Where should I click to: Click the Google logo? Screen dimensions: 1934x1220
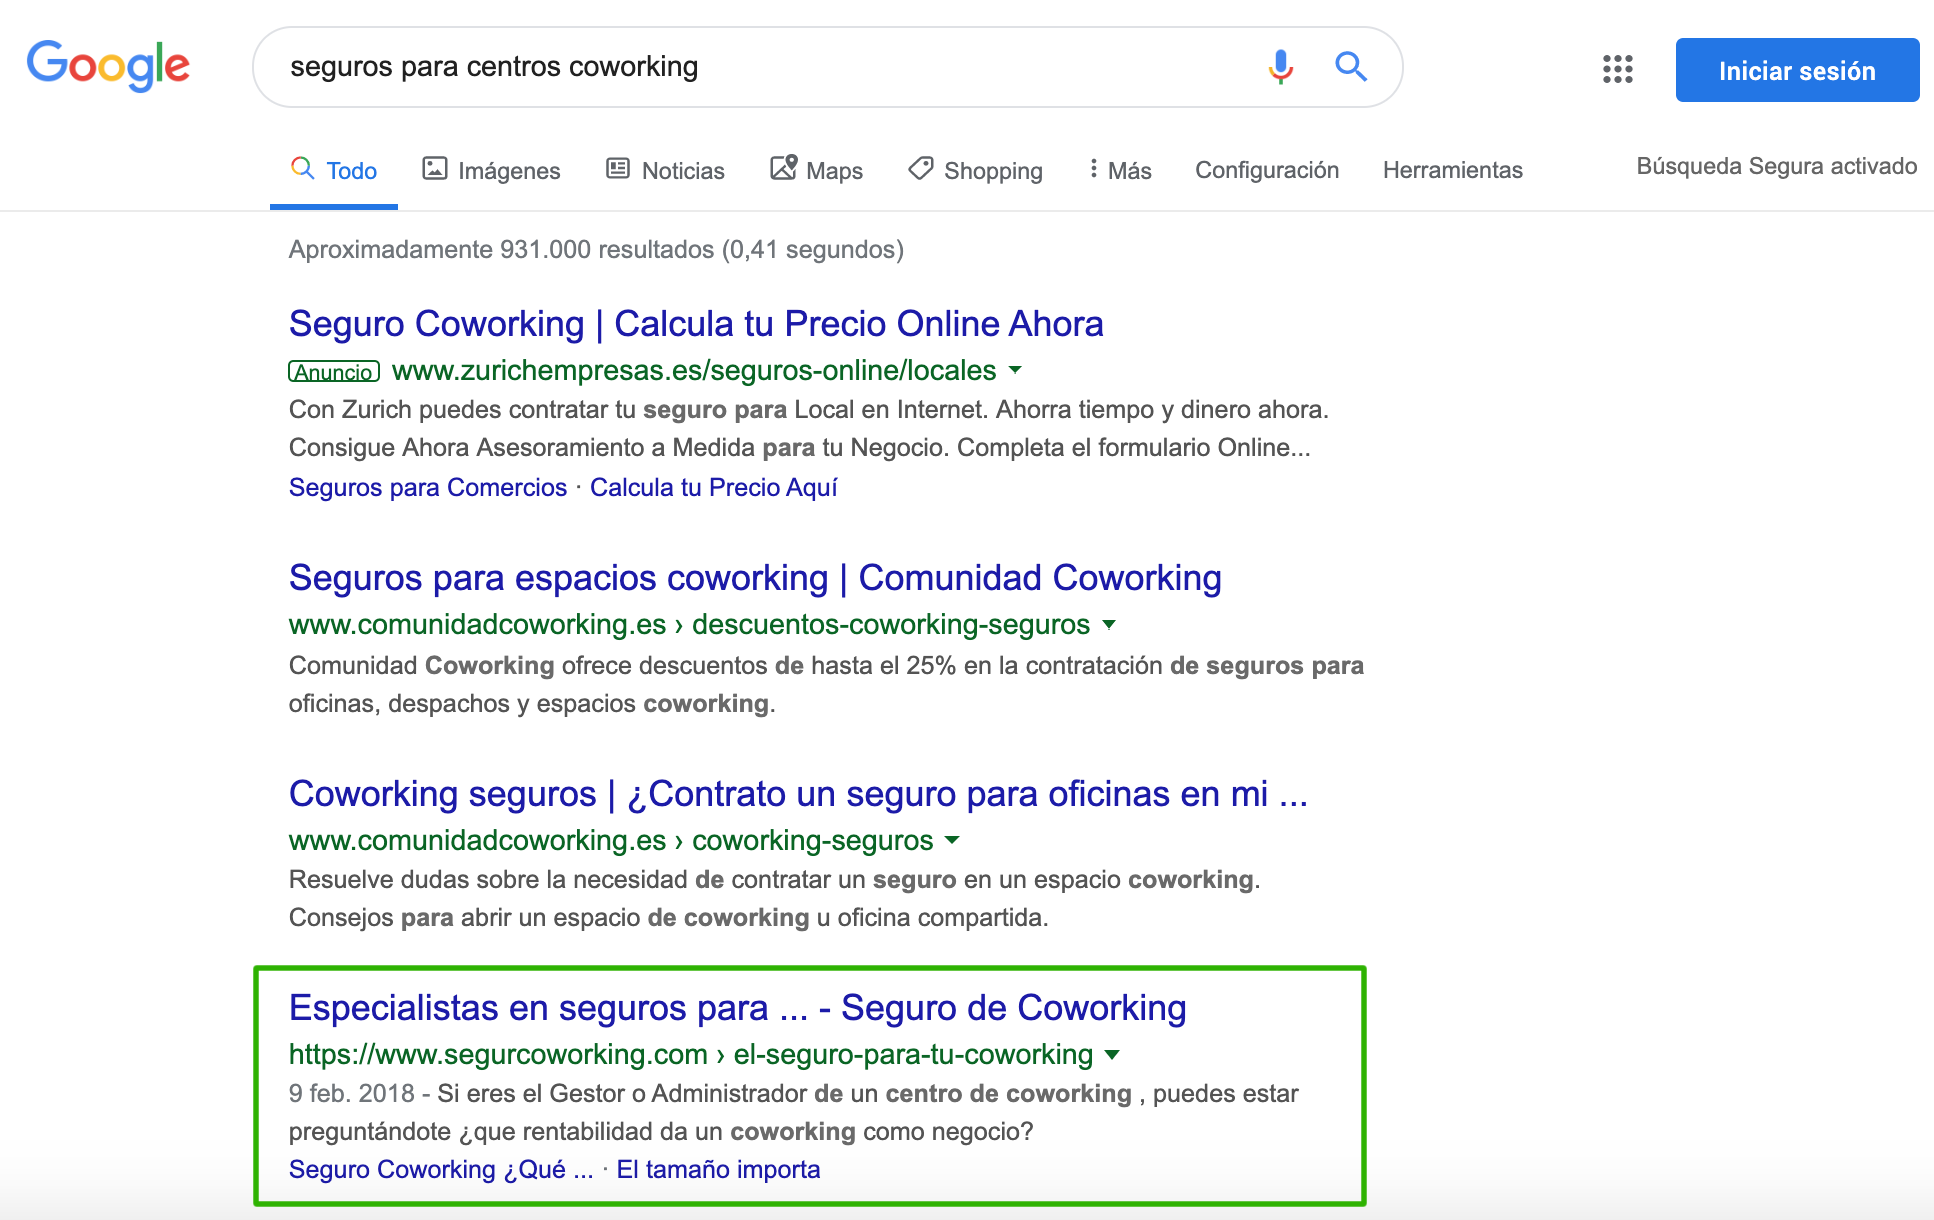coord(108,66)
